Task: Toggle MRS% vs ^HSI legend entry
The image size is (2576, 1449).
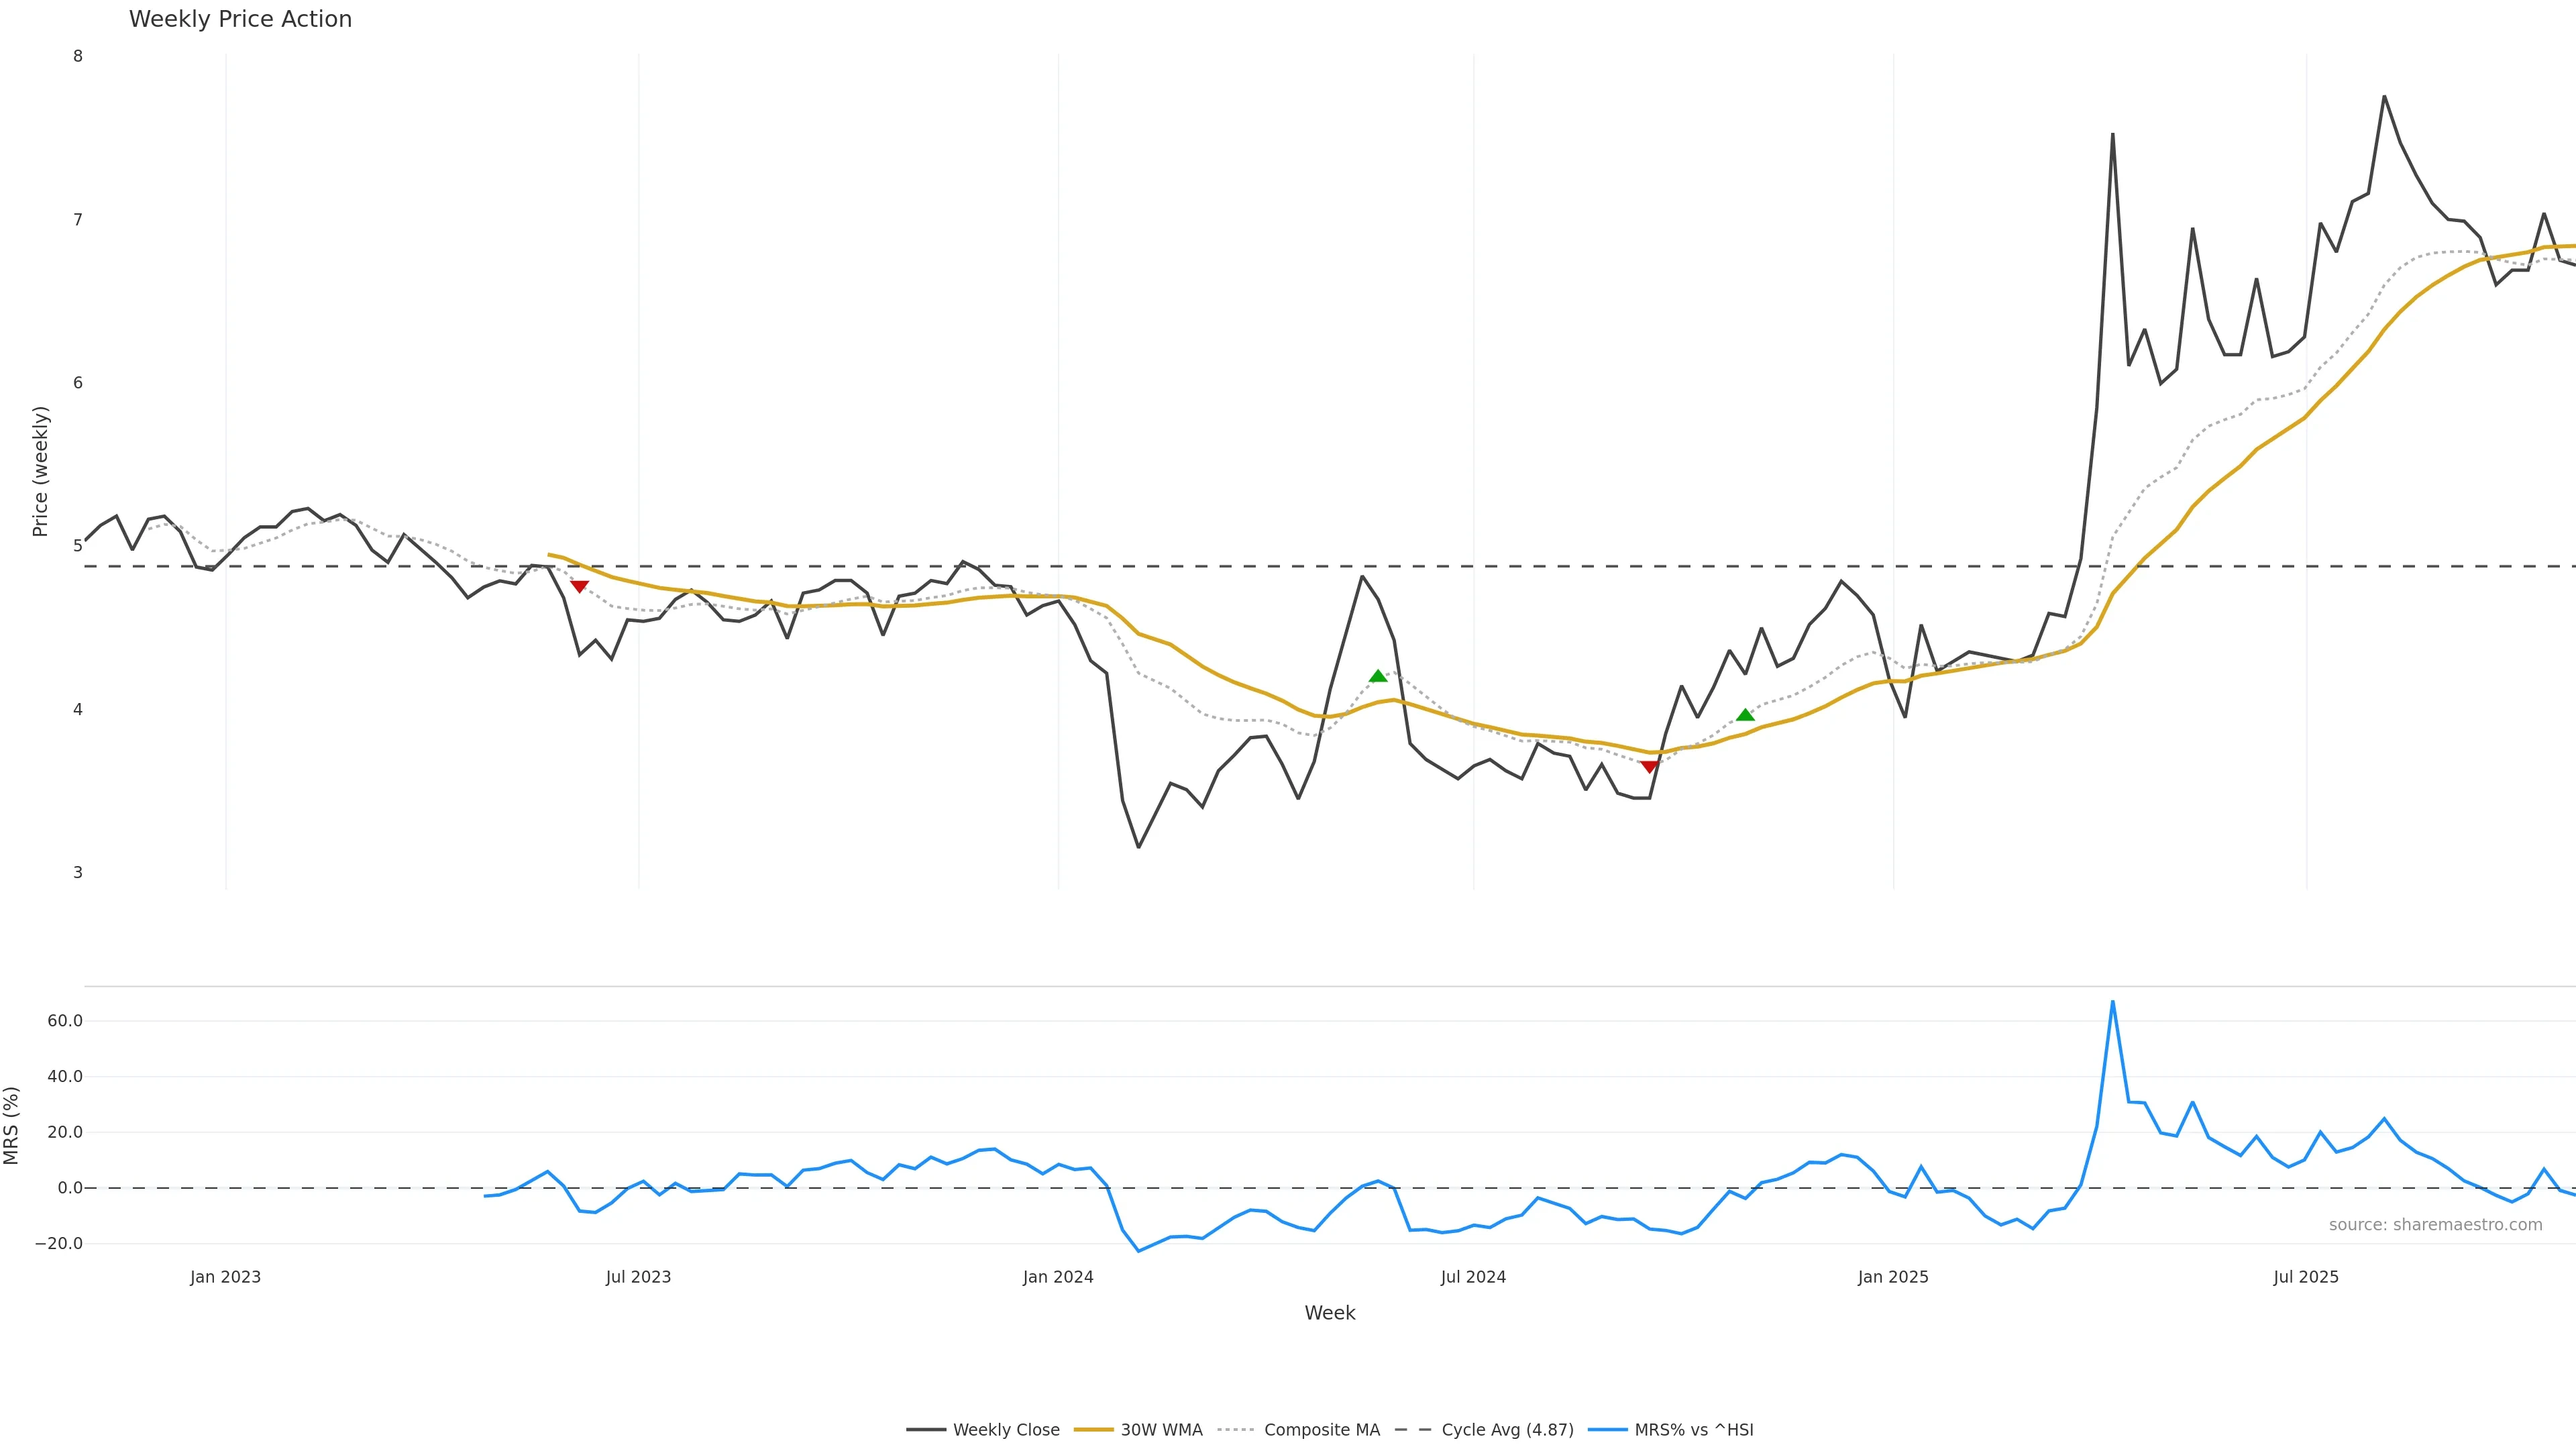Action: (1693, 1430)
